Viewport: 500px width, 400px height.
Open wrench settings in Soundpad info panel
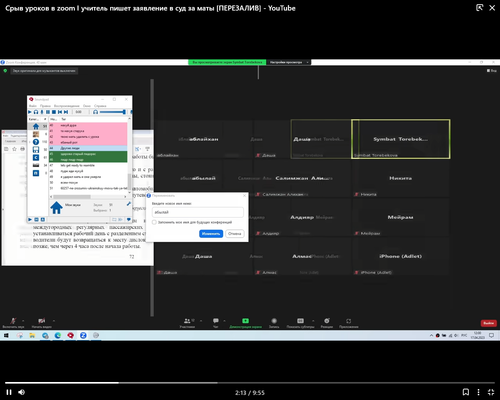pos(129,204)
